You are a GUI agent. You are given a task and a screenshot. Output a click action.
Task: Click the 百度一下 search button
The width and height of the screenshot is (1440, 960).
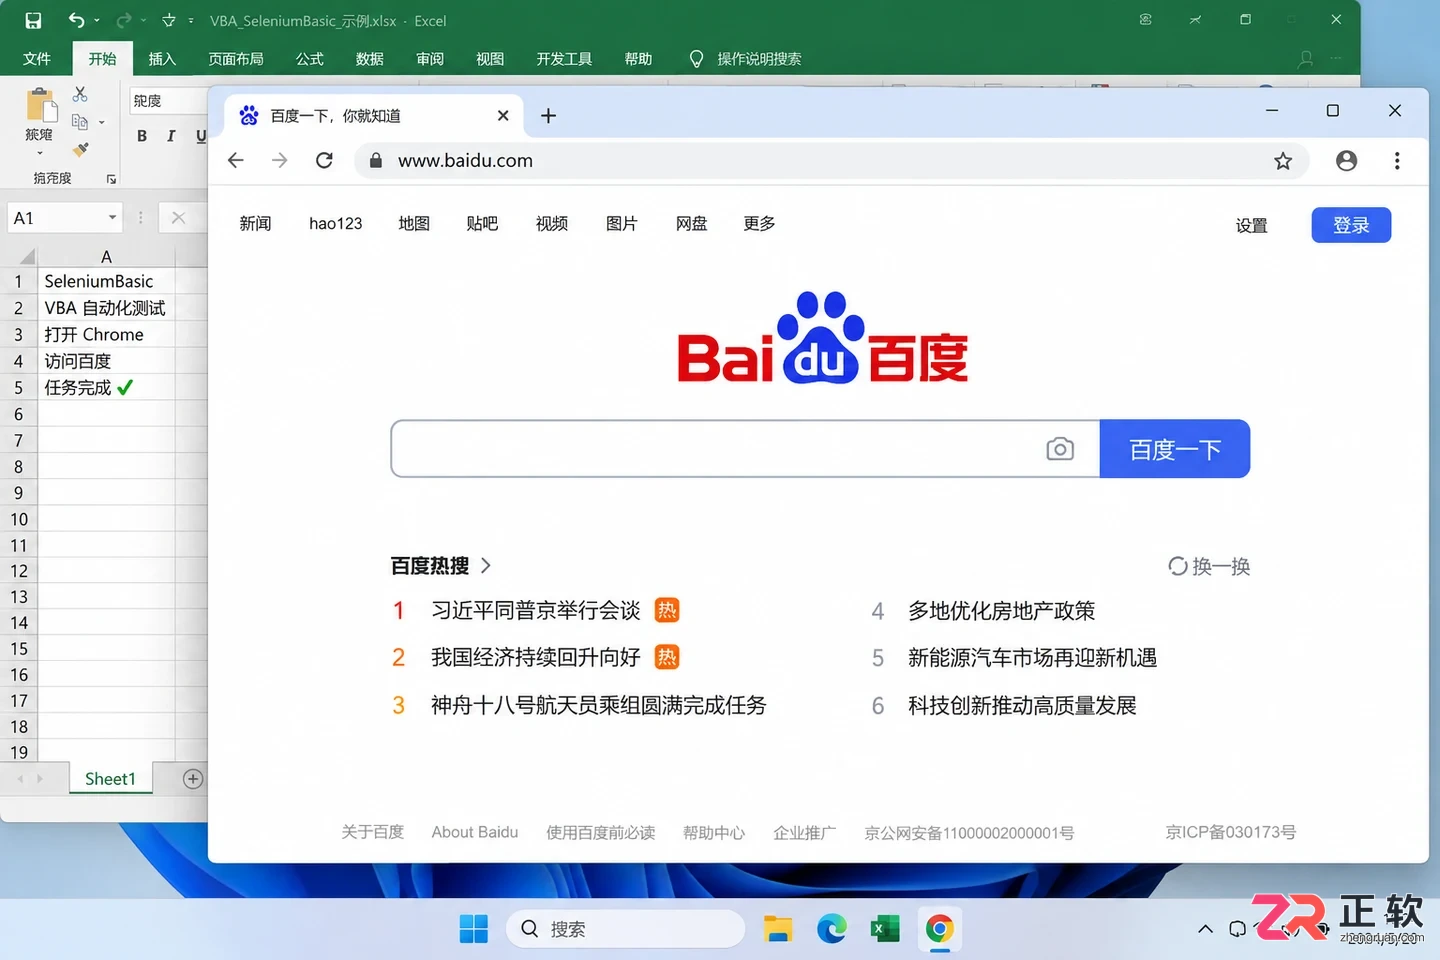click(x=1175, y=449)
